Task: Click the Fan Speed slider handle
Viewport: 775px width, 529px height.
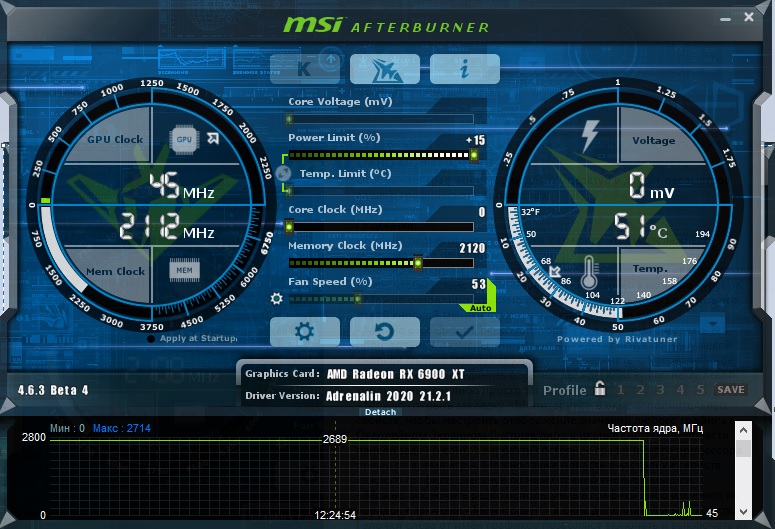Action: (358, 299)
